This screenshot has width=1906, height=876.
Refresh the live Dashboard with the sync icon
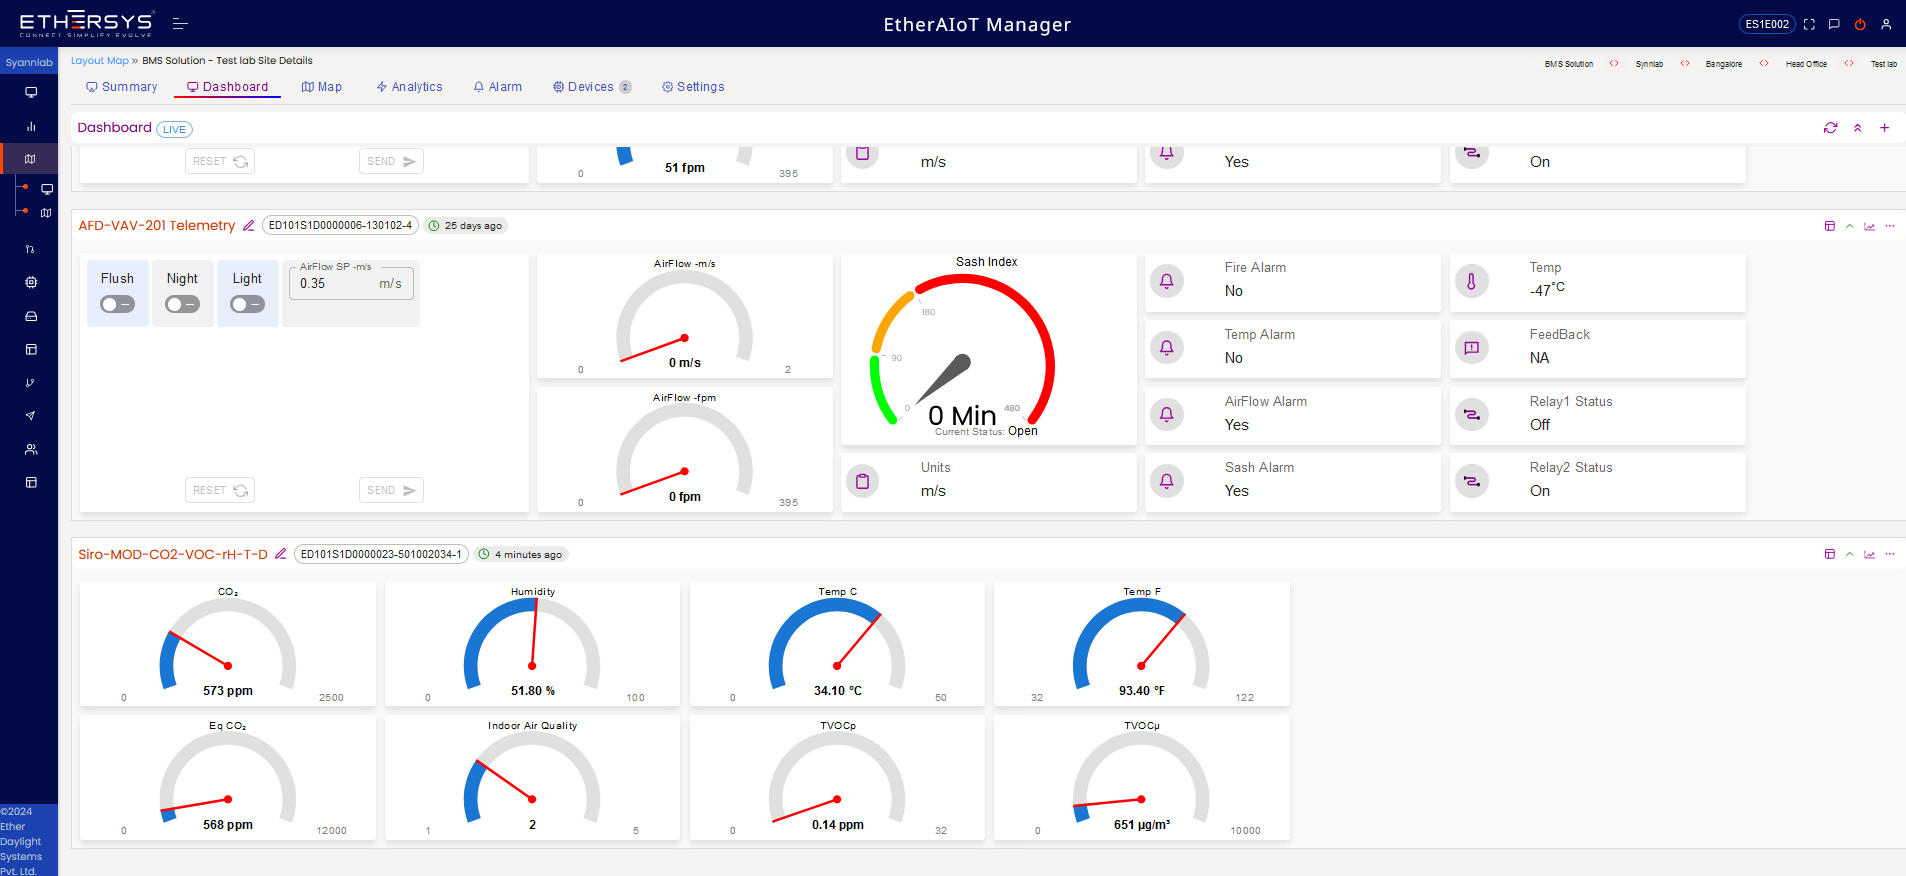1830,128
